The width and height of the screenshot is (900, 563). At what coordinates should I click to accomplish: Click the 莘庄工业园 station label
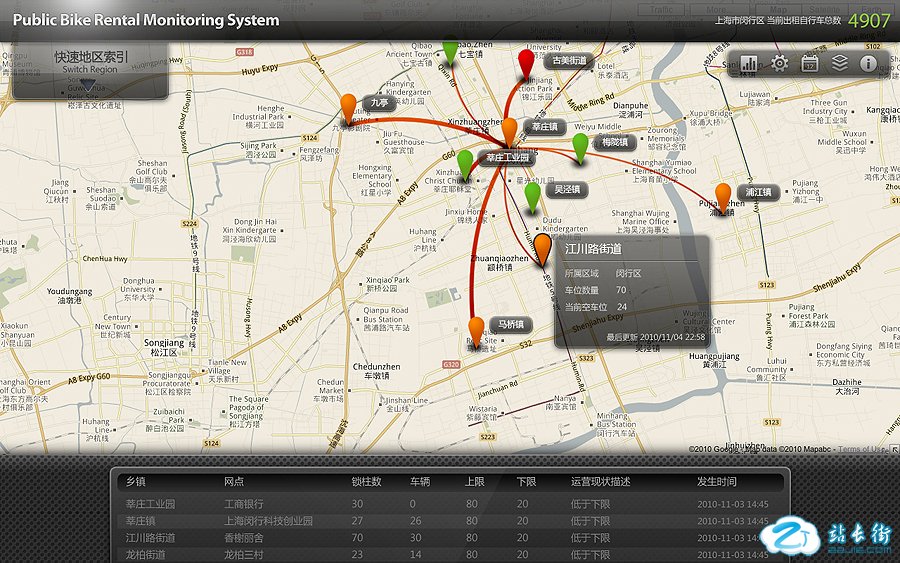[x=508, y=158]
